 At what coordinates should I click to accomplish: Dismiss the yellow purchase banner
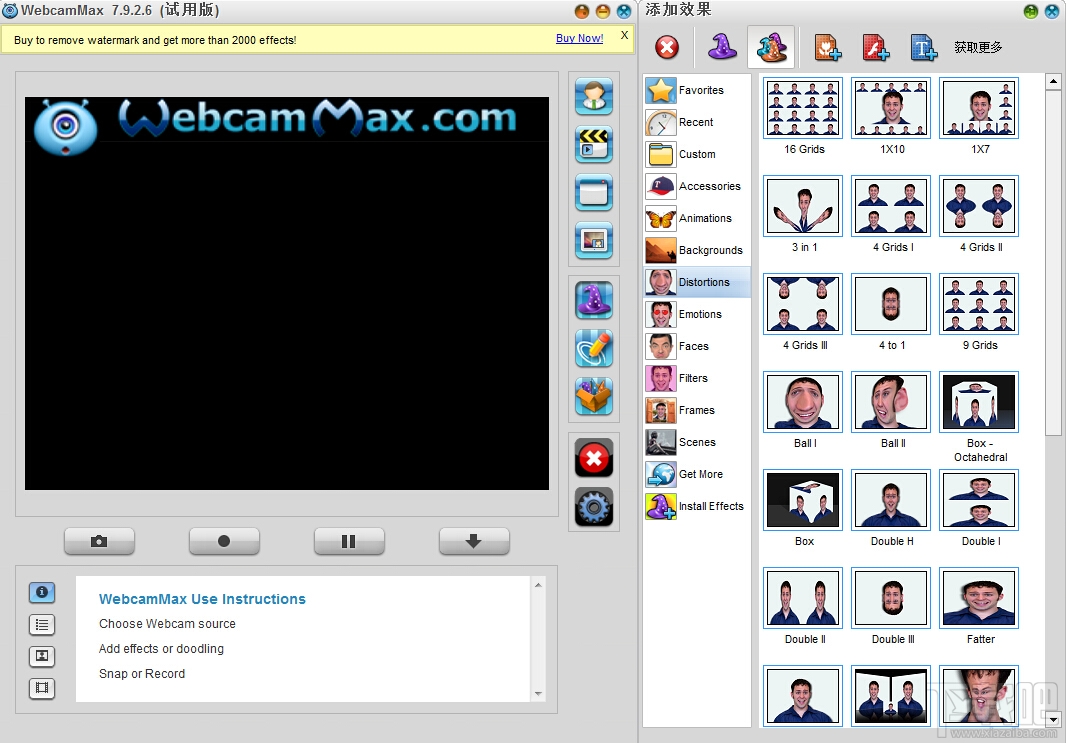point(624,35)
